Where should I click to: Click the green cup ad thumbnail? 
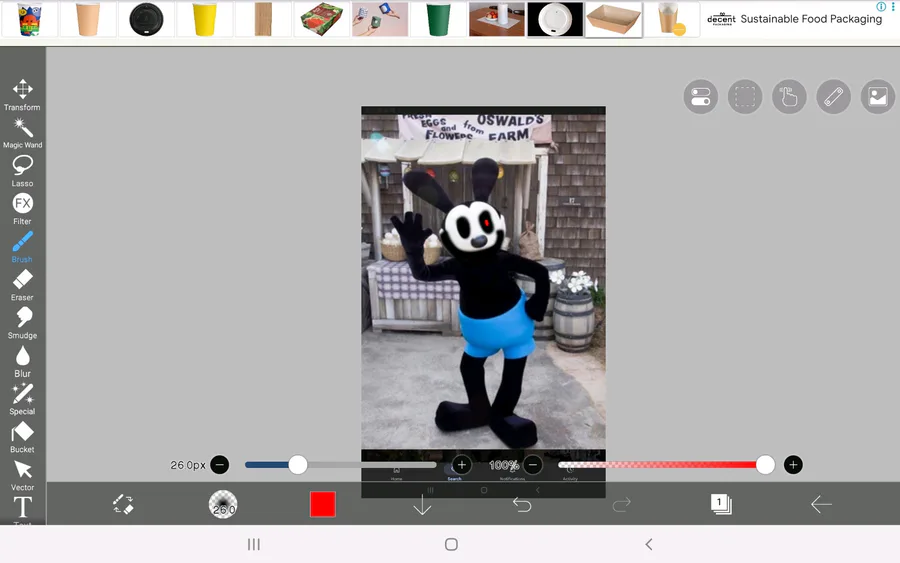(439, 19)
